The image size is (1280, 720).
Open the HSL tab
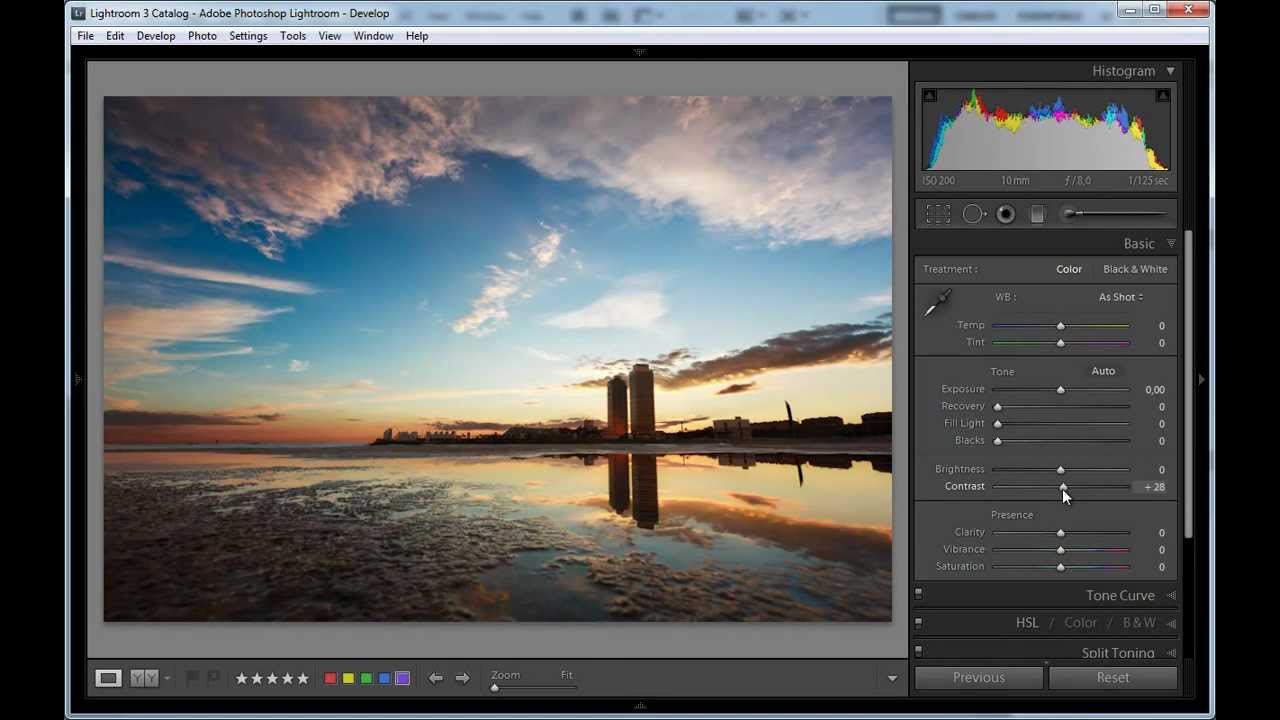[1027, 622]
